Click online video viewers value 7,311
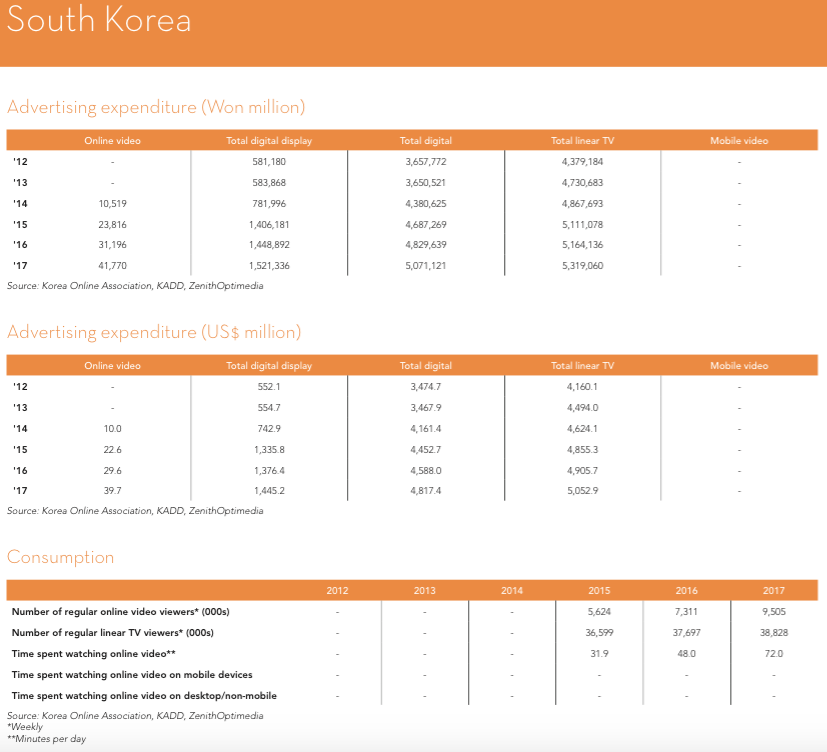This screenshot has width=827, height=752. (686, 612)
